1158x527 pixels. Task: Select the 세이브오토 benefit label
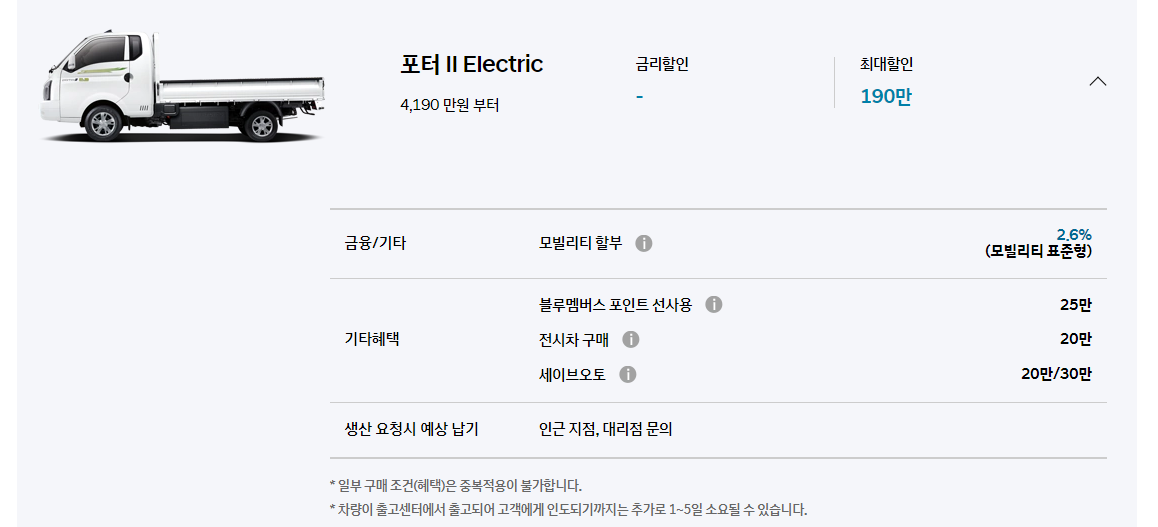(x=572, y=375)
